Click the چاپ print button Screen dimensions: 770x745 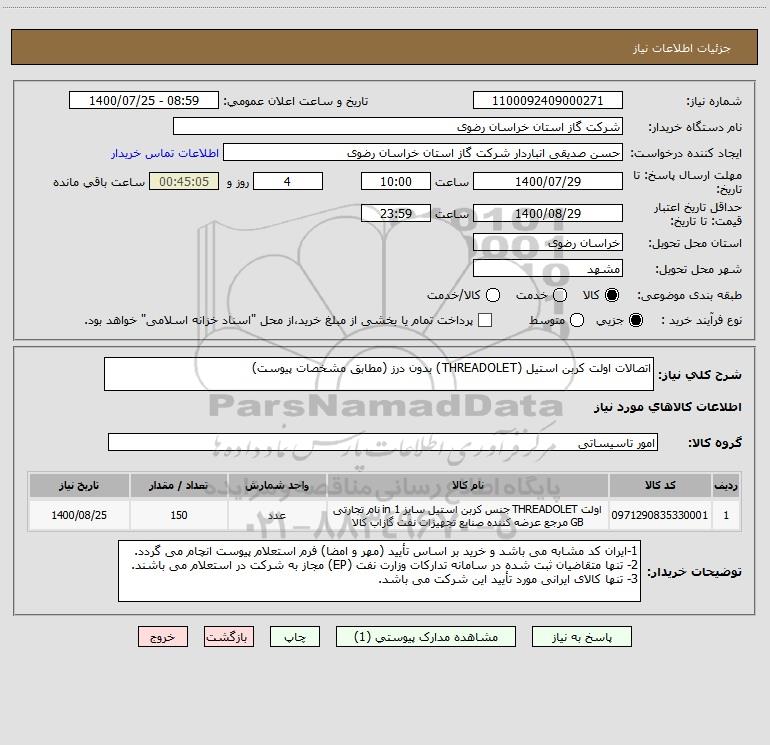[x=295, y=636]
